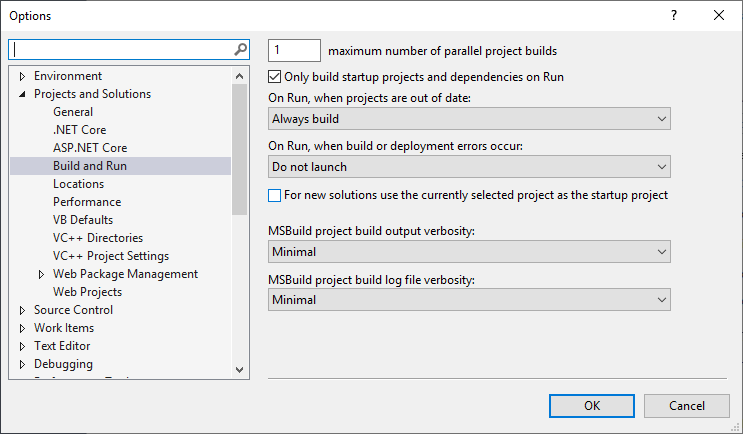Open the VB Defaults page
743x434 pixels.
tap(83, 220)
